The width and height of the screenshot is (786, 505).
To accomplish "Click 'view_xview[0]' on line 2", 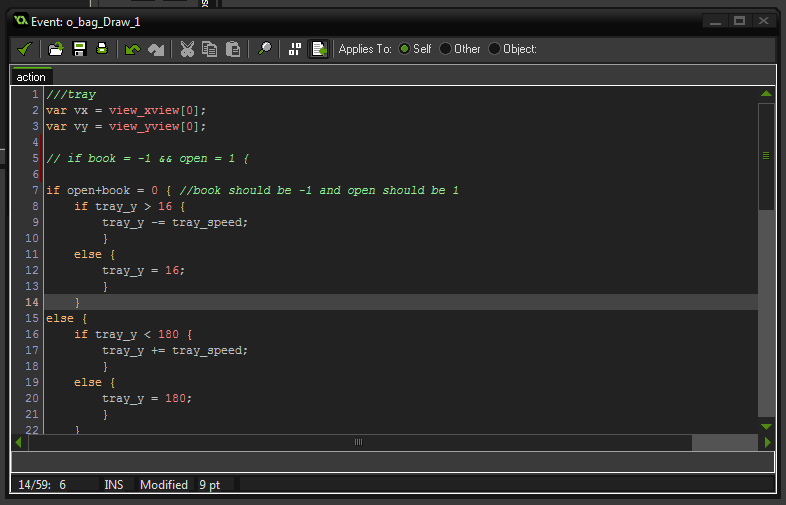I will 156,110.
